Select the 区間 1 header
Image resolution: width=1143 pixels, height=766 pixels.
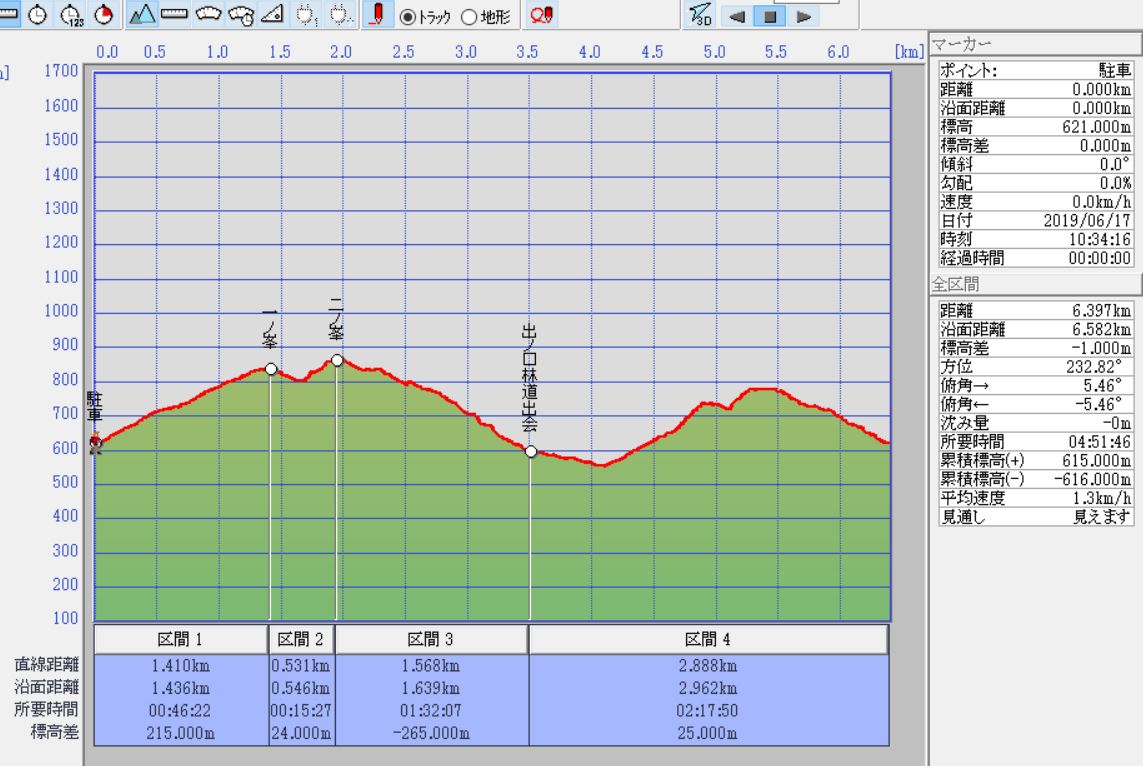click(x=180, y=639)
